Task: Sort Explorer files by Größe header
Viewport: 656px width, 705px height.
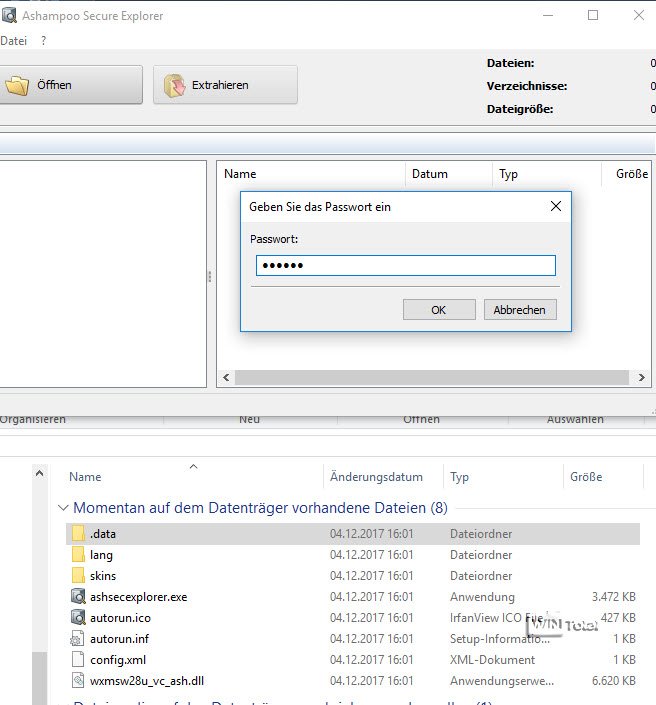Action: pos(586,477)
